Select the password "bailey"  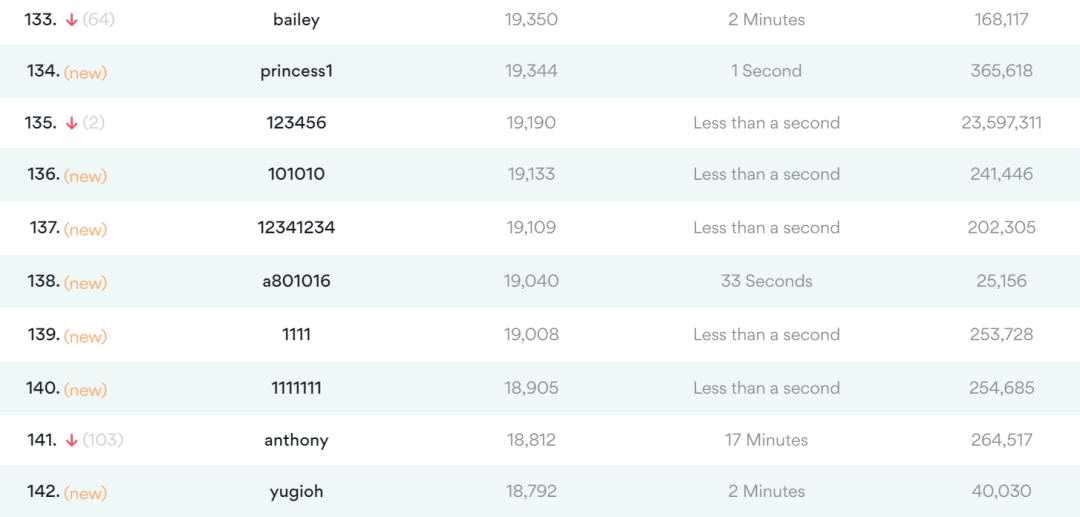coord(296,20)
